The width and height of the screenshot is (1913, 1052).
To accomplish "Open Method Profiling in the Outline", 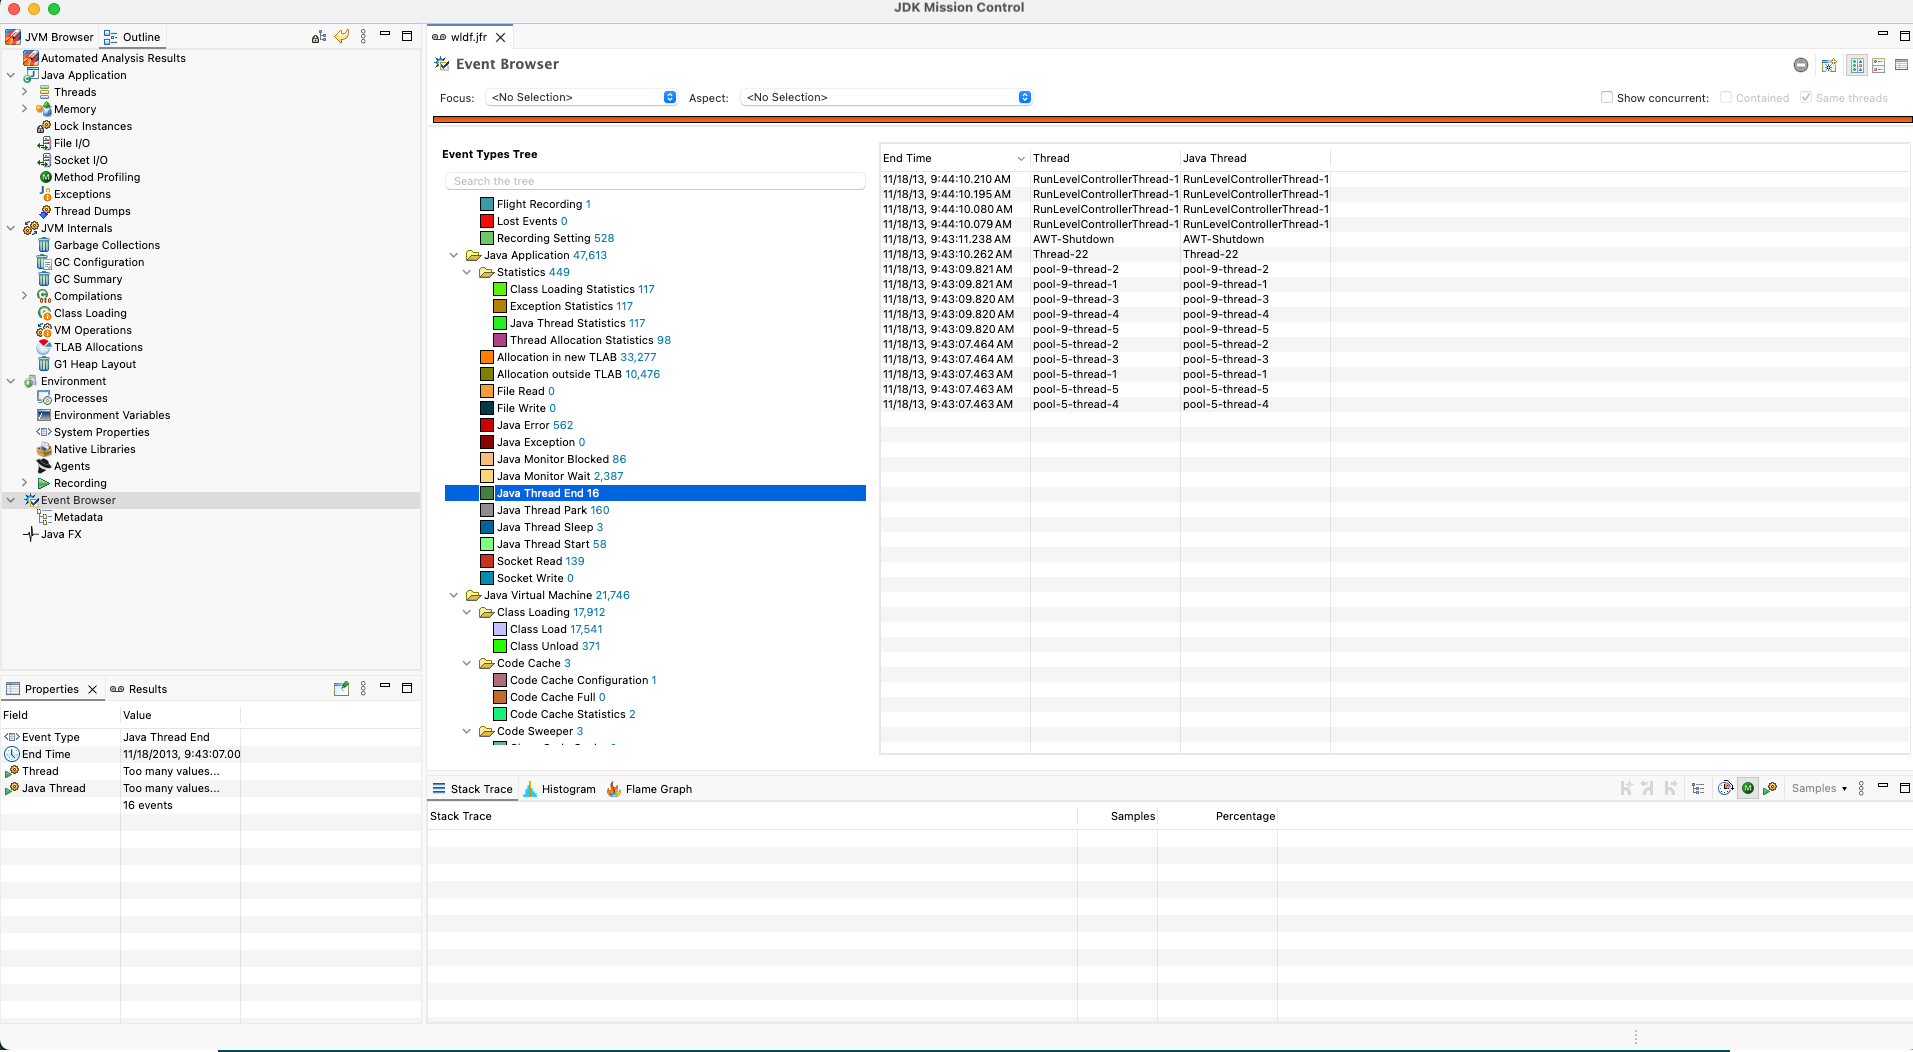I will (96, 177).
